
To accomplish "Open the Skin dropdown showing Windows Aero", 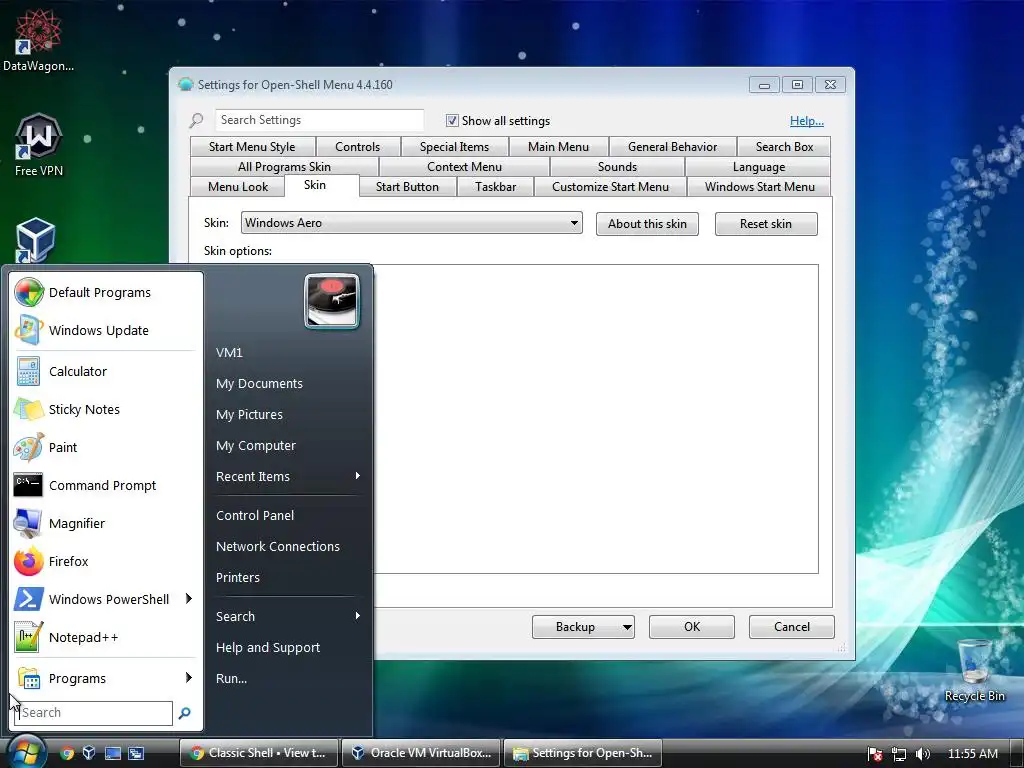I will pos(411,223).
